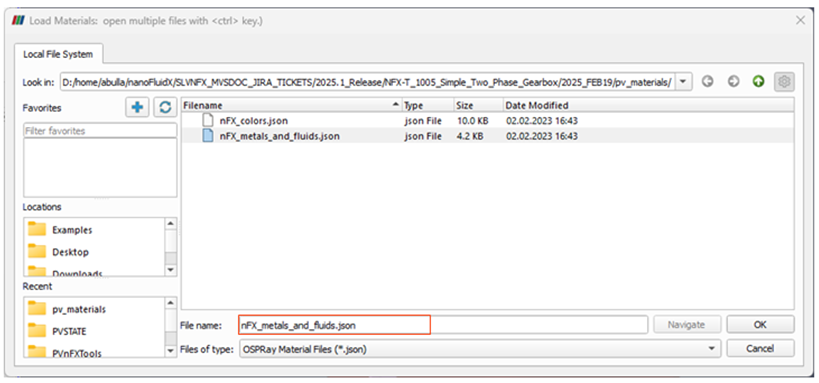
Task: Click Recent list scroll down arrow
Action: (170, 351)
